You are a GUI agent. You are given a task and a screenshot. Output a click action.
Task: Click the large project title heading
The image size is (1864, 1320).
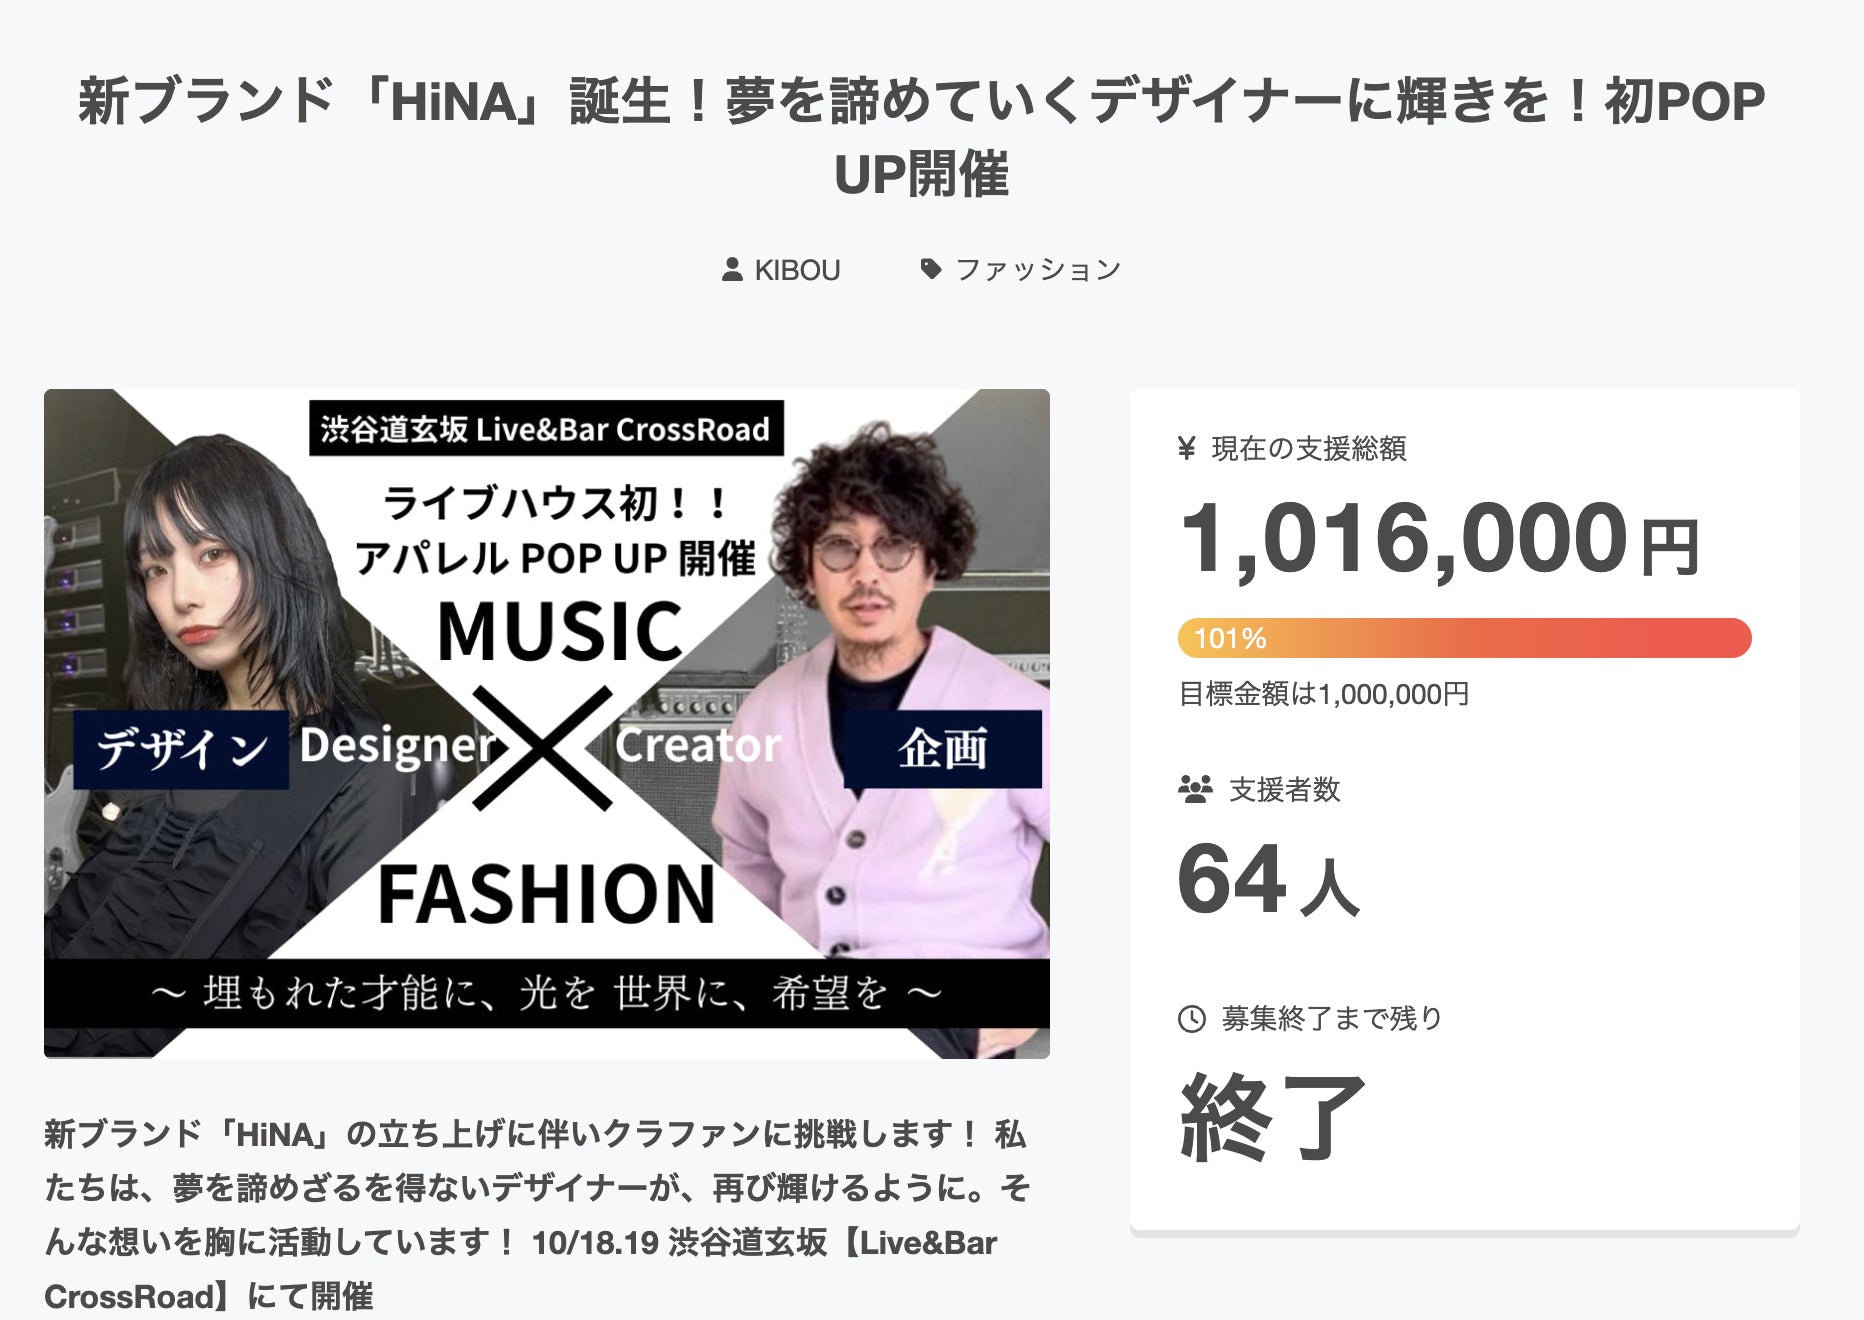pyautogui.click(x=921, y=137)
